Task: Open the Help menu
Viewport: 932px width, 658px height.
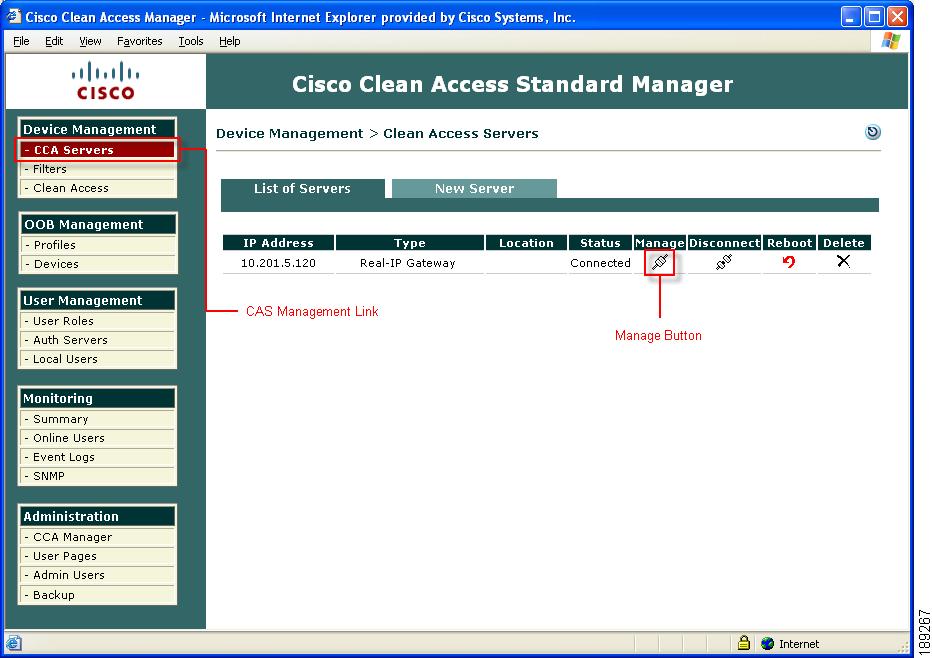Action: [229, 41]
